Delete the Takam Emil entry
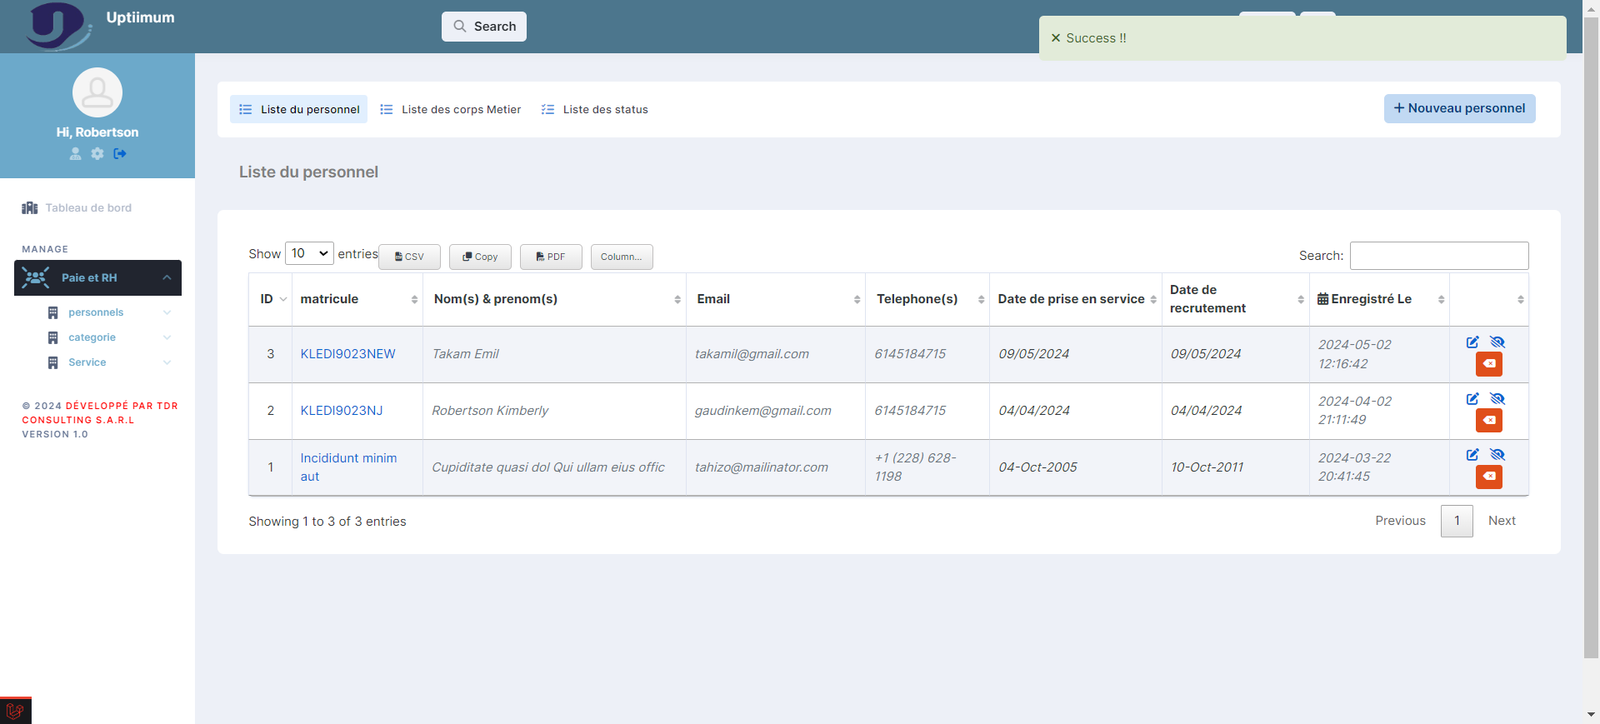The height and width of the screenshot is (724, 1600). (x=1488, y=364)
